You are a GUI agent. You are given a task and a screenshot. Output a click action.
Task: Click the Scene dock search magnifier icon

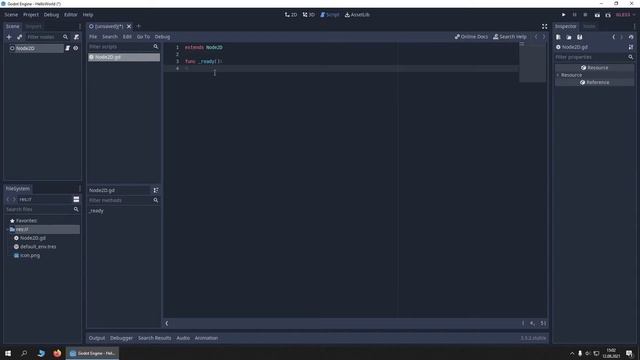click(x=65, y=37)
